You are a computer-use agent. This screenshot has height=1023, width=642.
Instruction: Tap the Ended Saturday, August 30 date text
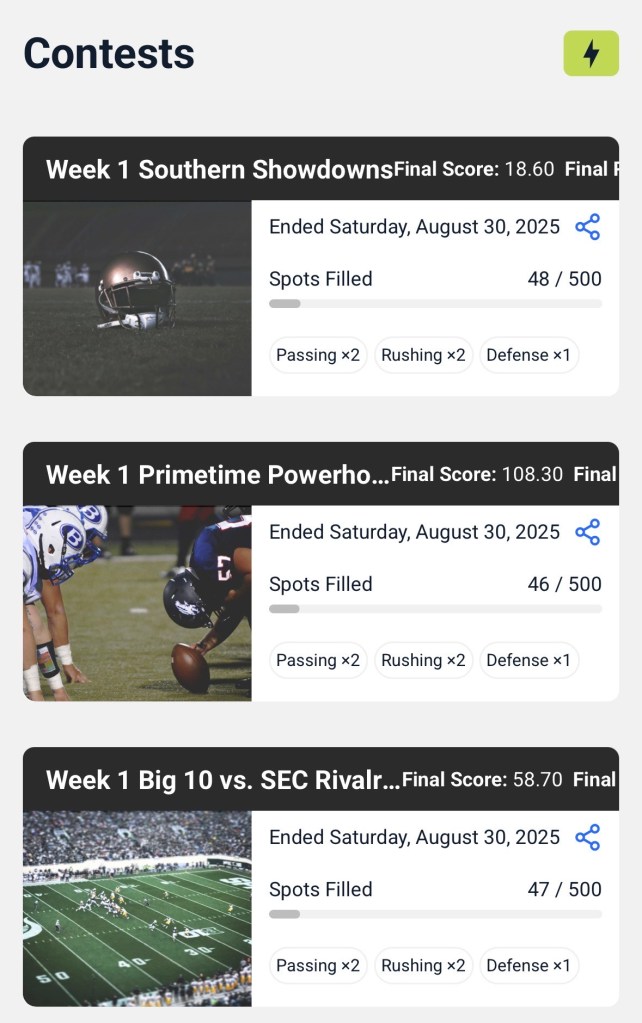(414, 227)
